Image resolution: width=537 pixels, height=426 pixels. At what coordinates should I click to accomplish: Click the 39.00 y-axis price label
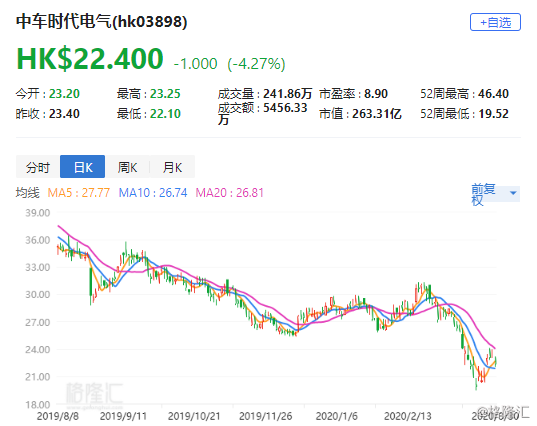coord(38,213)
